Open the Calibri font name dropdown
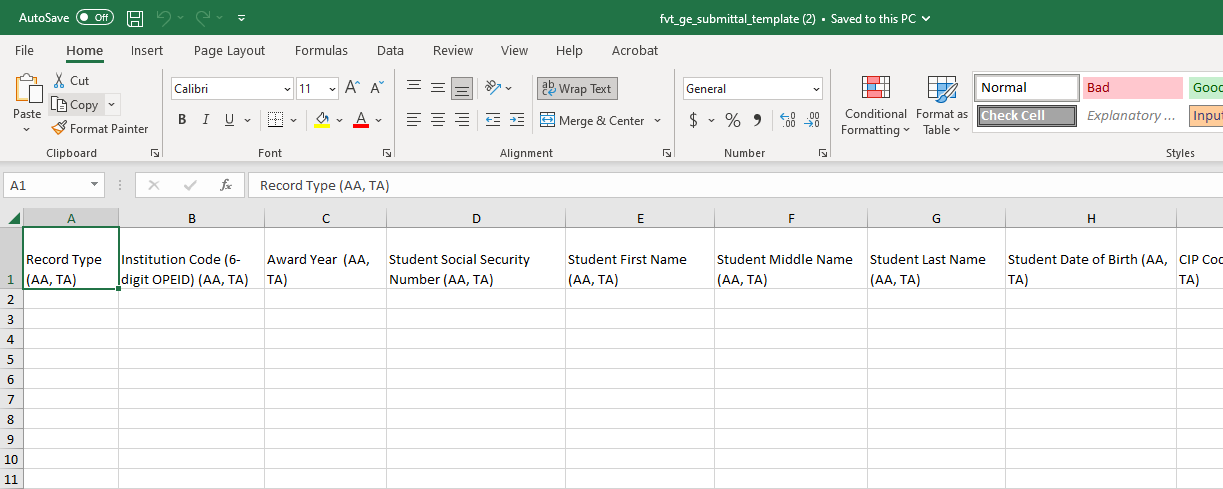The width and height of the screenshot is (1223, 489). (287, 89)
